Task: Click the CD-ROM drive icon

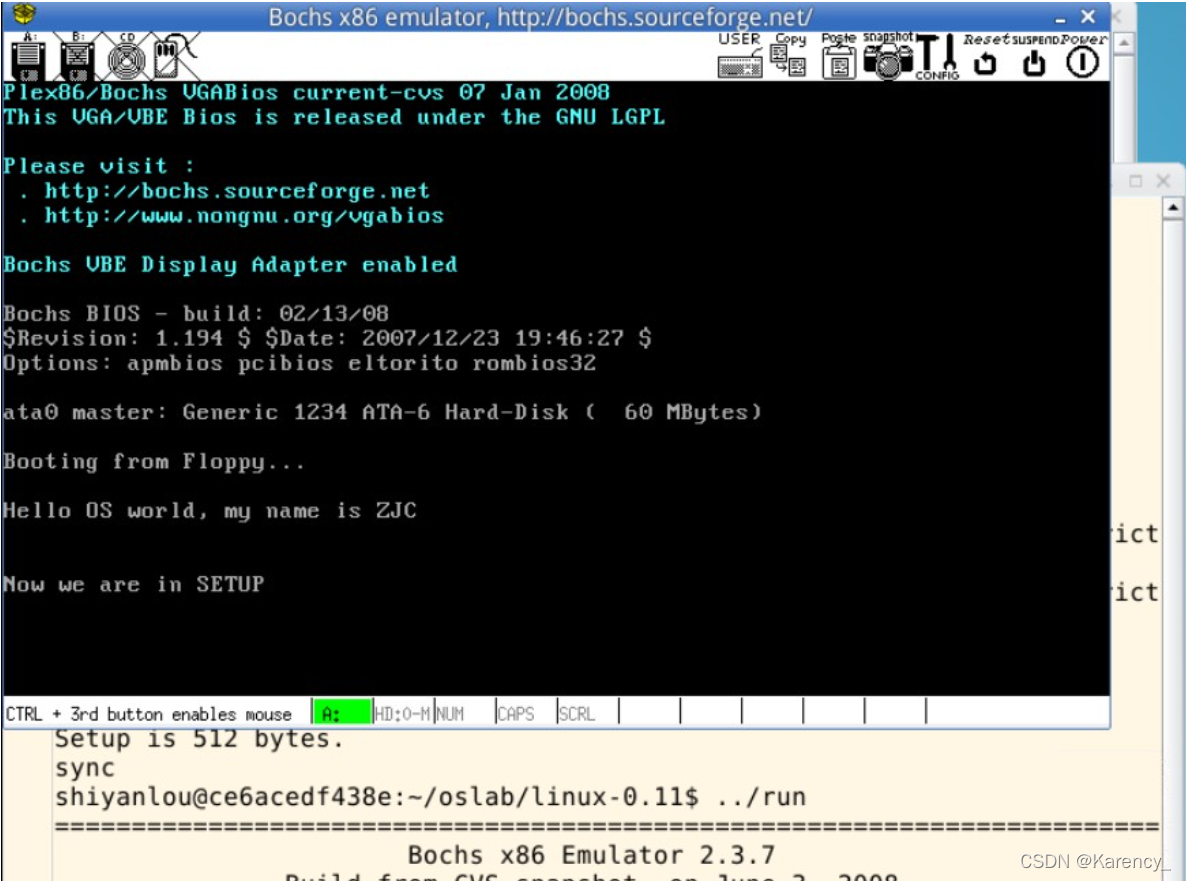Action: pyautogui.click(x=126, y=57)
